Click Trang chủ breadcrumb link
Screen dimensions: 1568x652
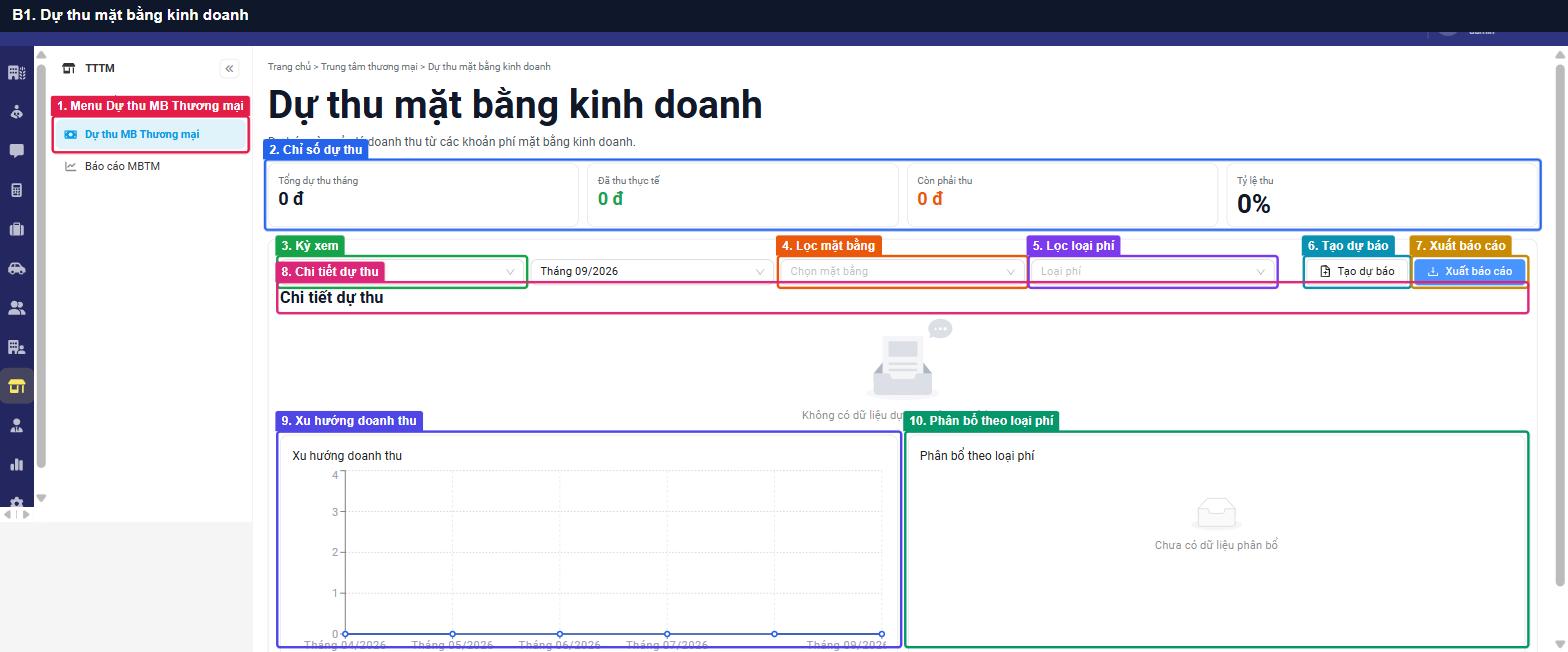(x=289, y=66)
